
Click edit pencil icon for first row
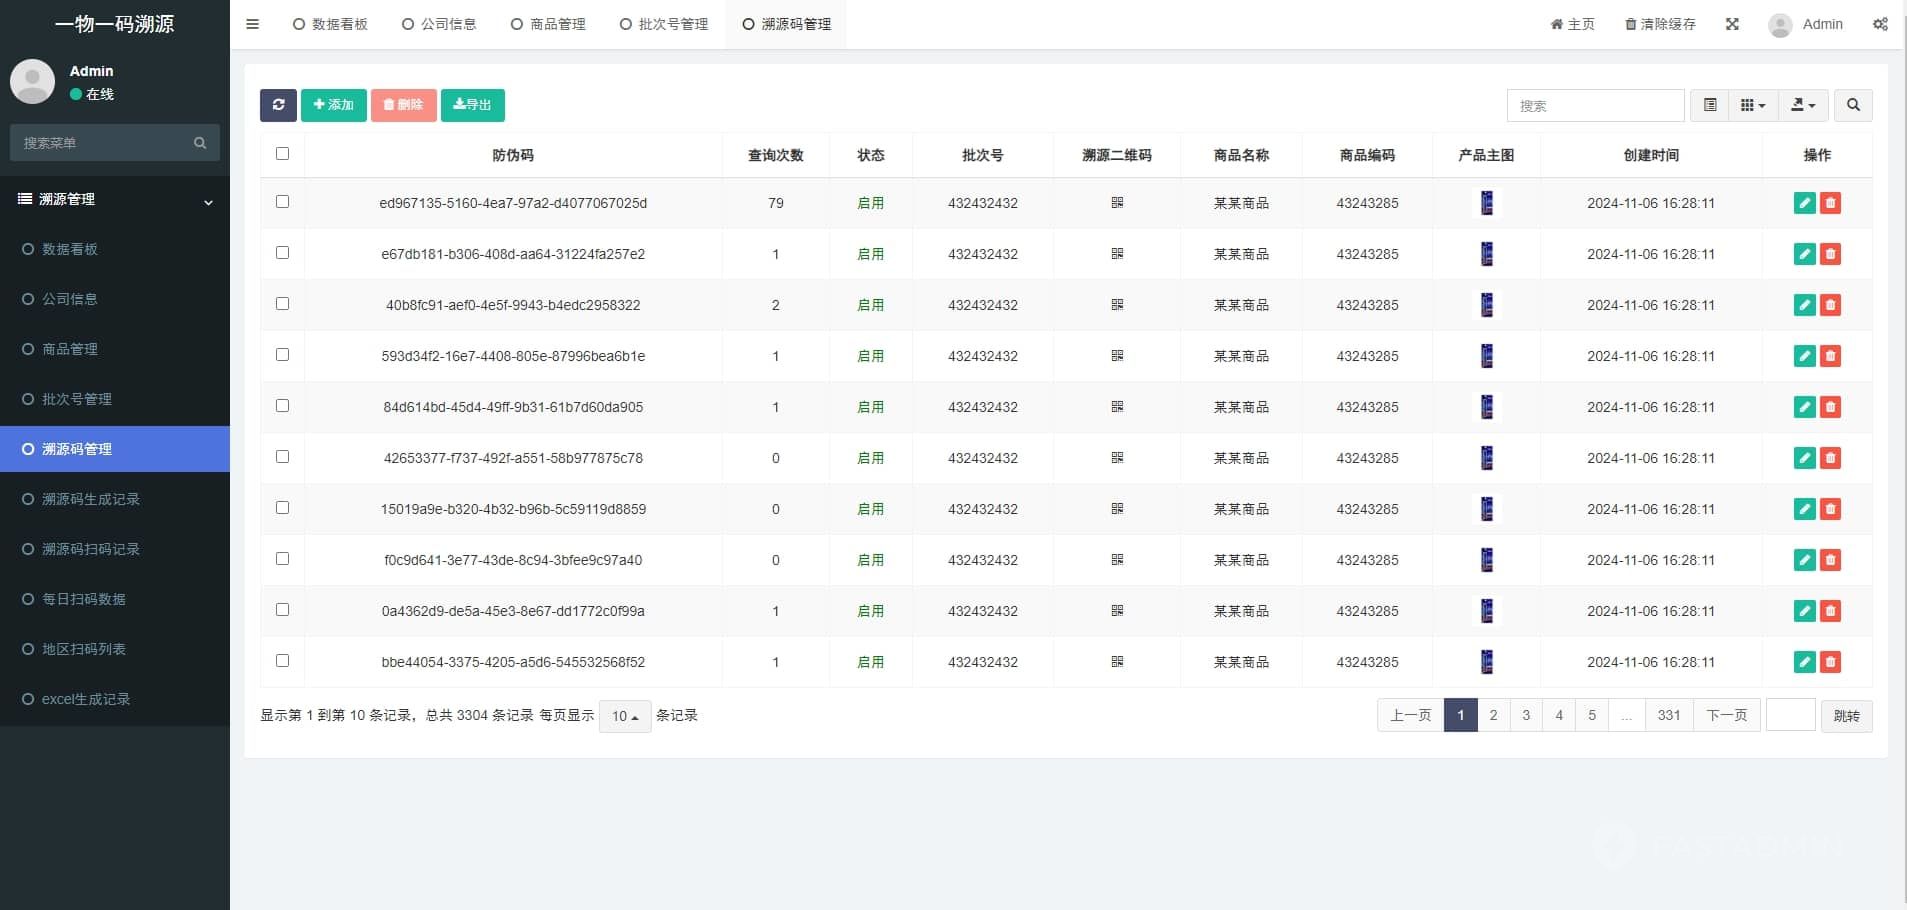click(1804, 203)
